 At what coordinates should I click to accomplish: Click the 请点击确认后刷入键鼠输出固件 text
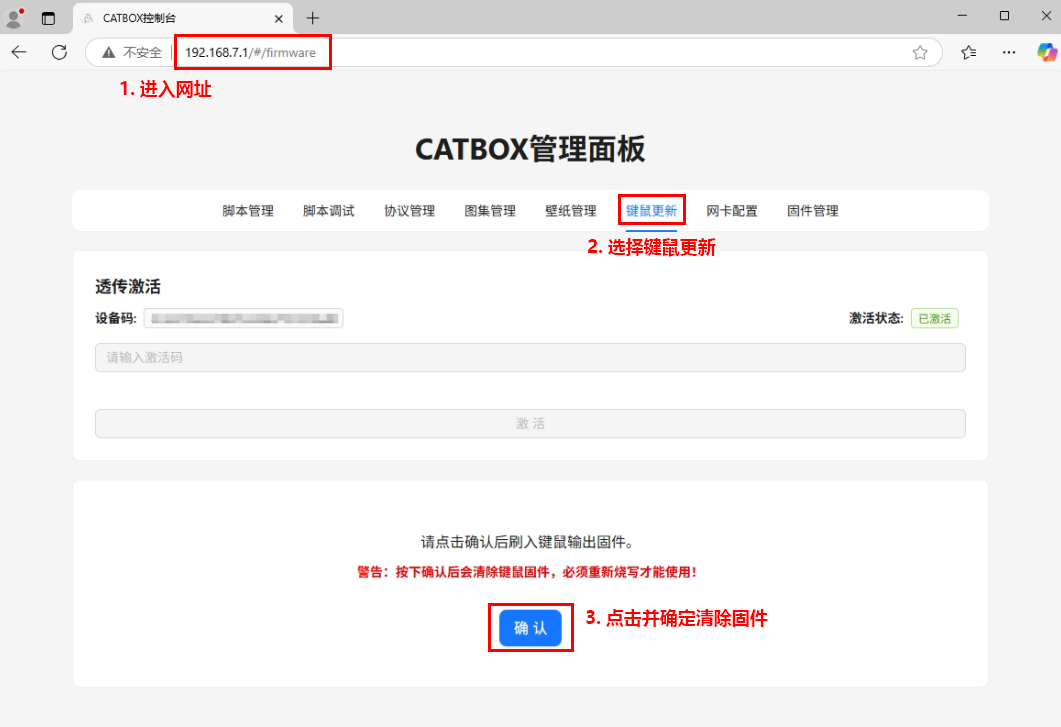coord(527,542)
